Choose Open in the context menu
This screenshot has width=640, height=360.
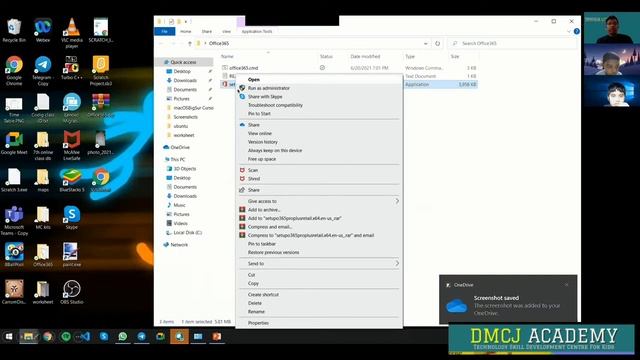click(x=253, y=80)
